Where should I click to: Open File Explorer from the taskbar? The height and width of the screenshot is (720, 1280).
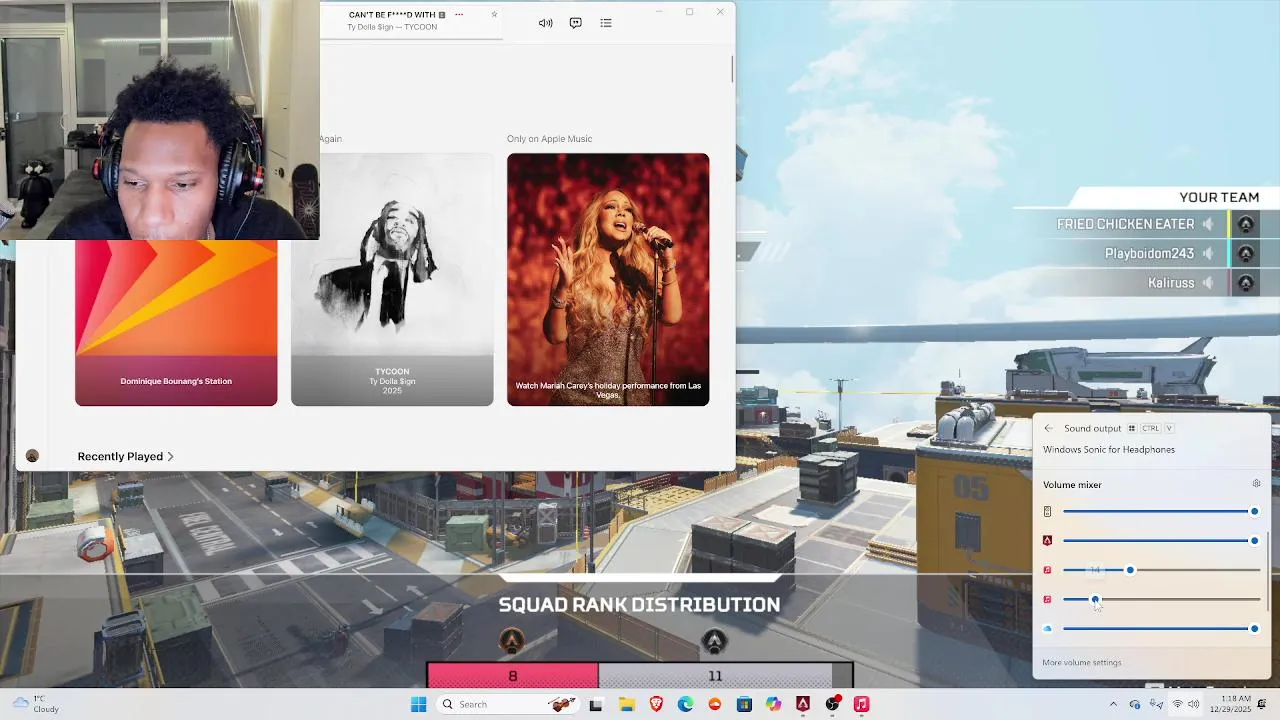[x=626, y=704]
